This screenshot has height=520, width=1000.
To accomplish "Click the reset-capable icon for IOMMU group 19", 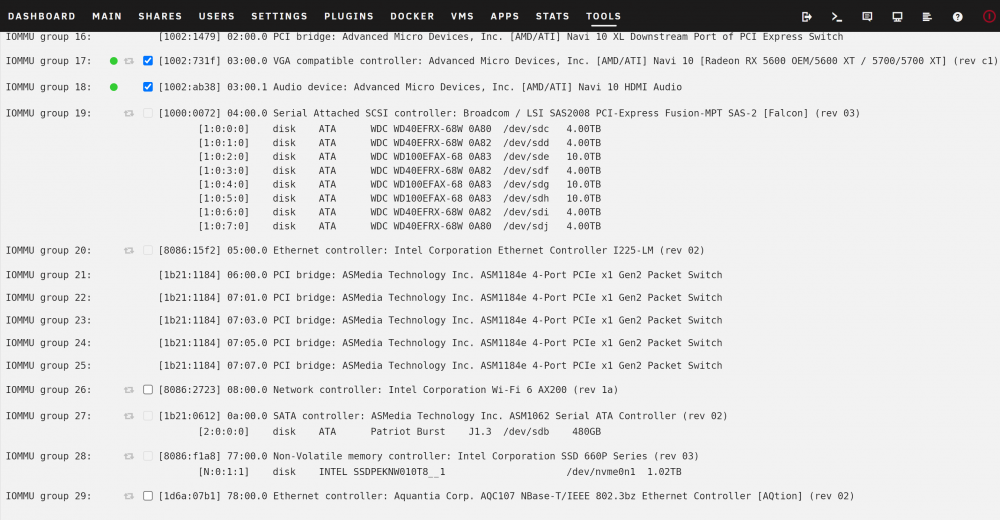I will click(129, 114).
